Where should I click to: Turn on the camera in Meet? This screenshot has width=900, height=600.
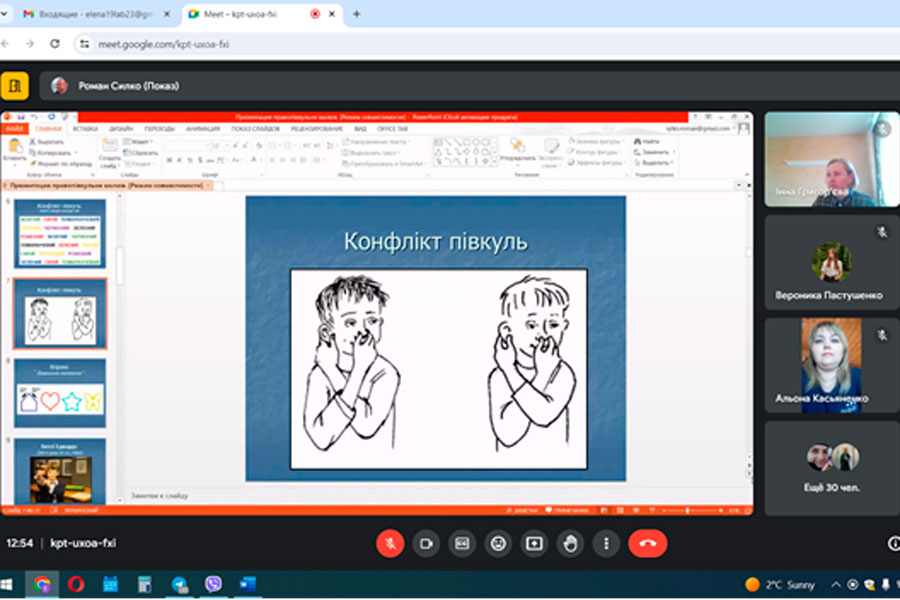426,543
